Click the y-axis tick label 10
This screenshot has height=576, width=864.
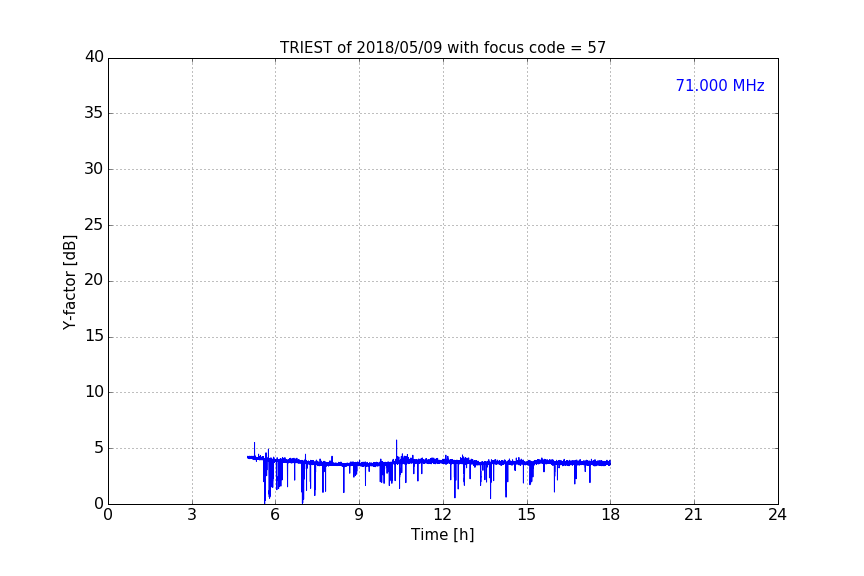(x=94, y=392)
